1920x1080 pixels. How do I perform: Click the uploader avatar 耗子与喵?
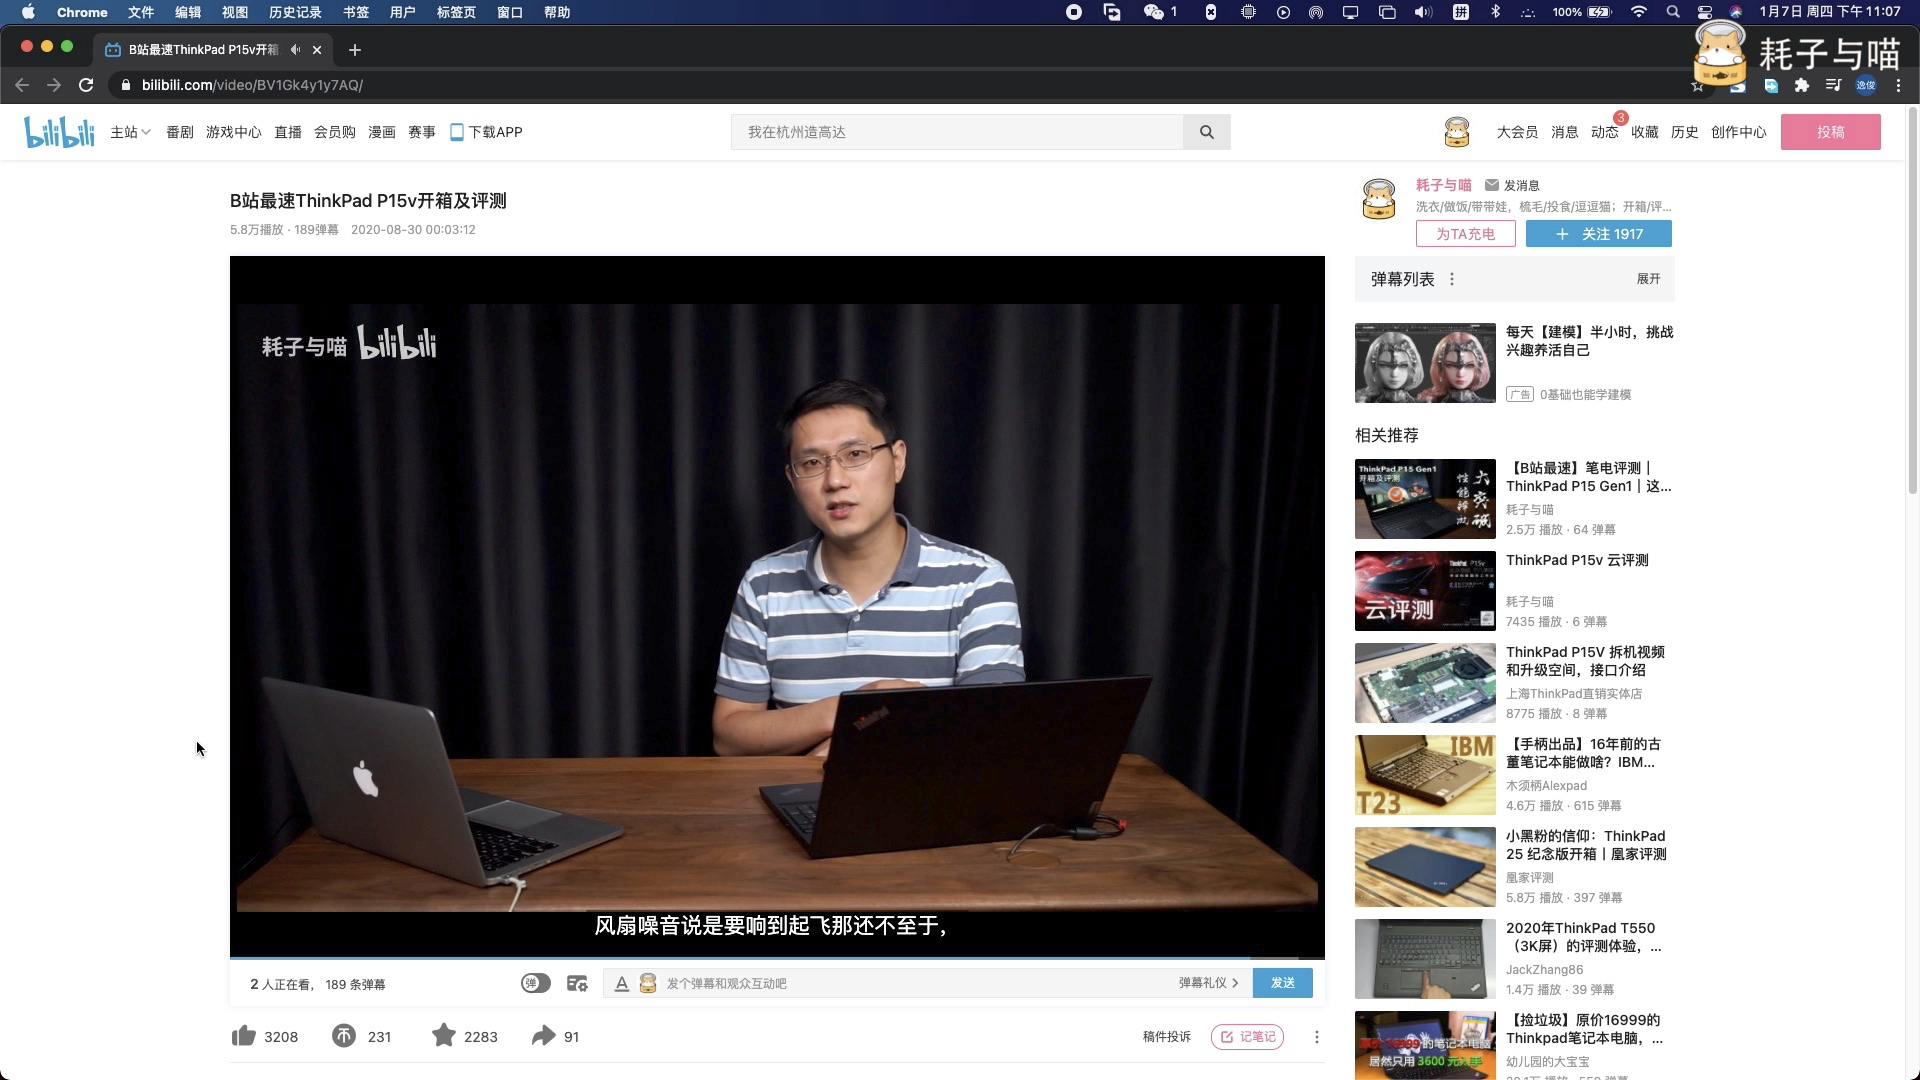pos(1379,199)
